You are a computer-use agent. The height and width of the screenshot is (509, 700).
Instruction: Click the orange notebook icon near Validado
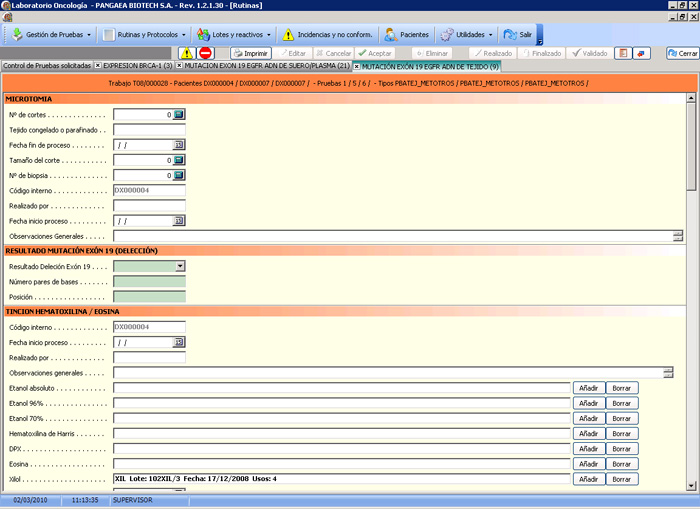click(x=623, y=53)
